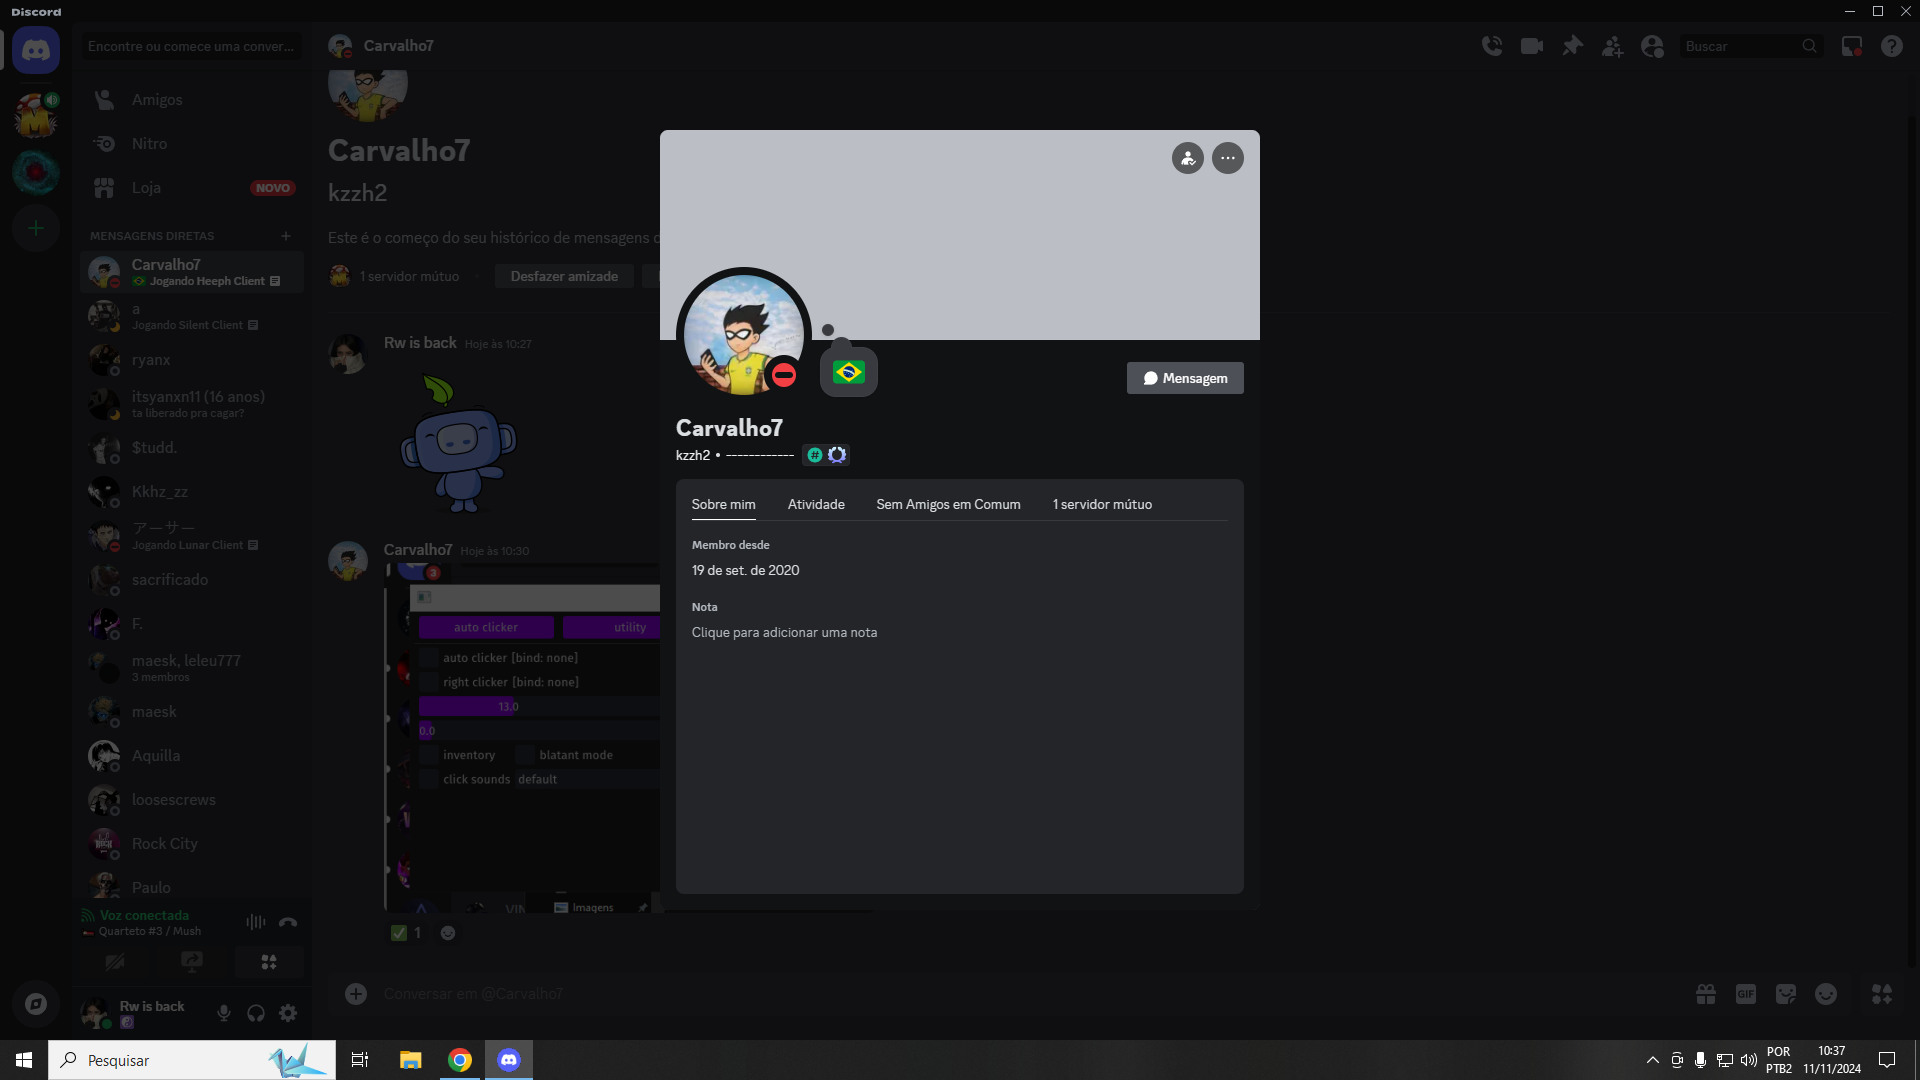This screenshot has height=1080, width=1920.
Task: Click the 1 servidor mútuo text in chat
Action: point(409,276)
